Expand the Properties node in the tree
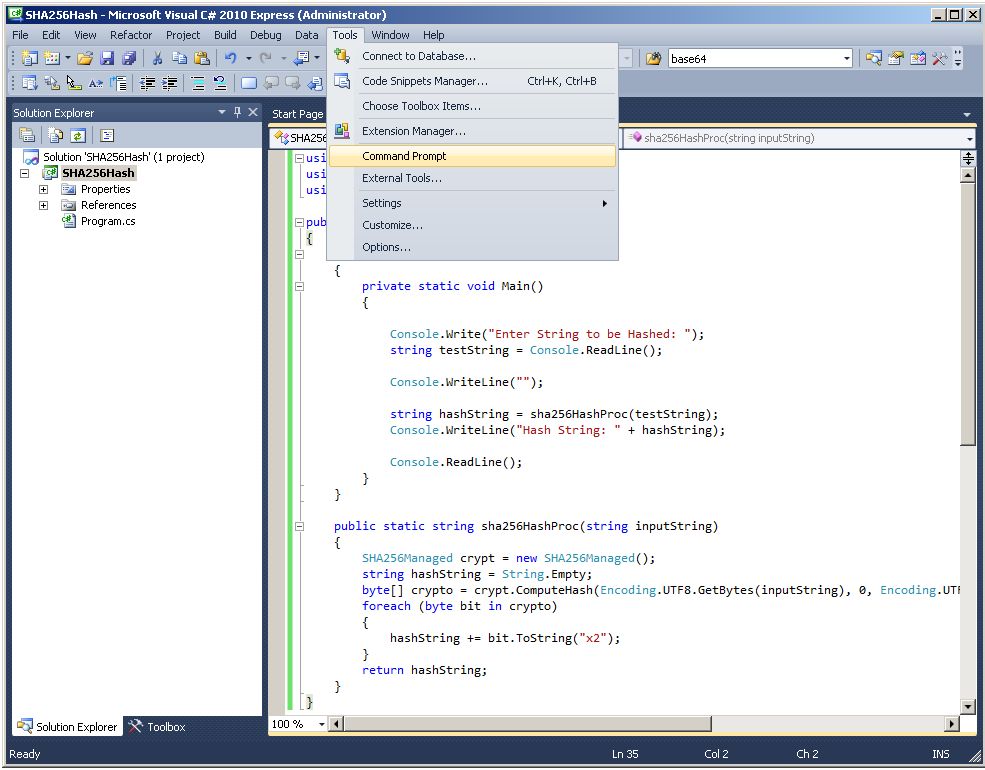The width and height of the screenshot is (985, 770). [x=43, y=189]
